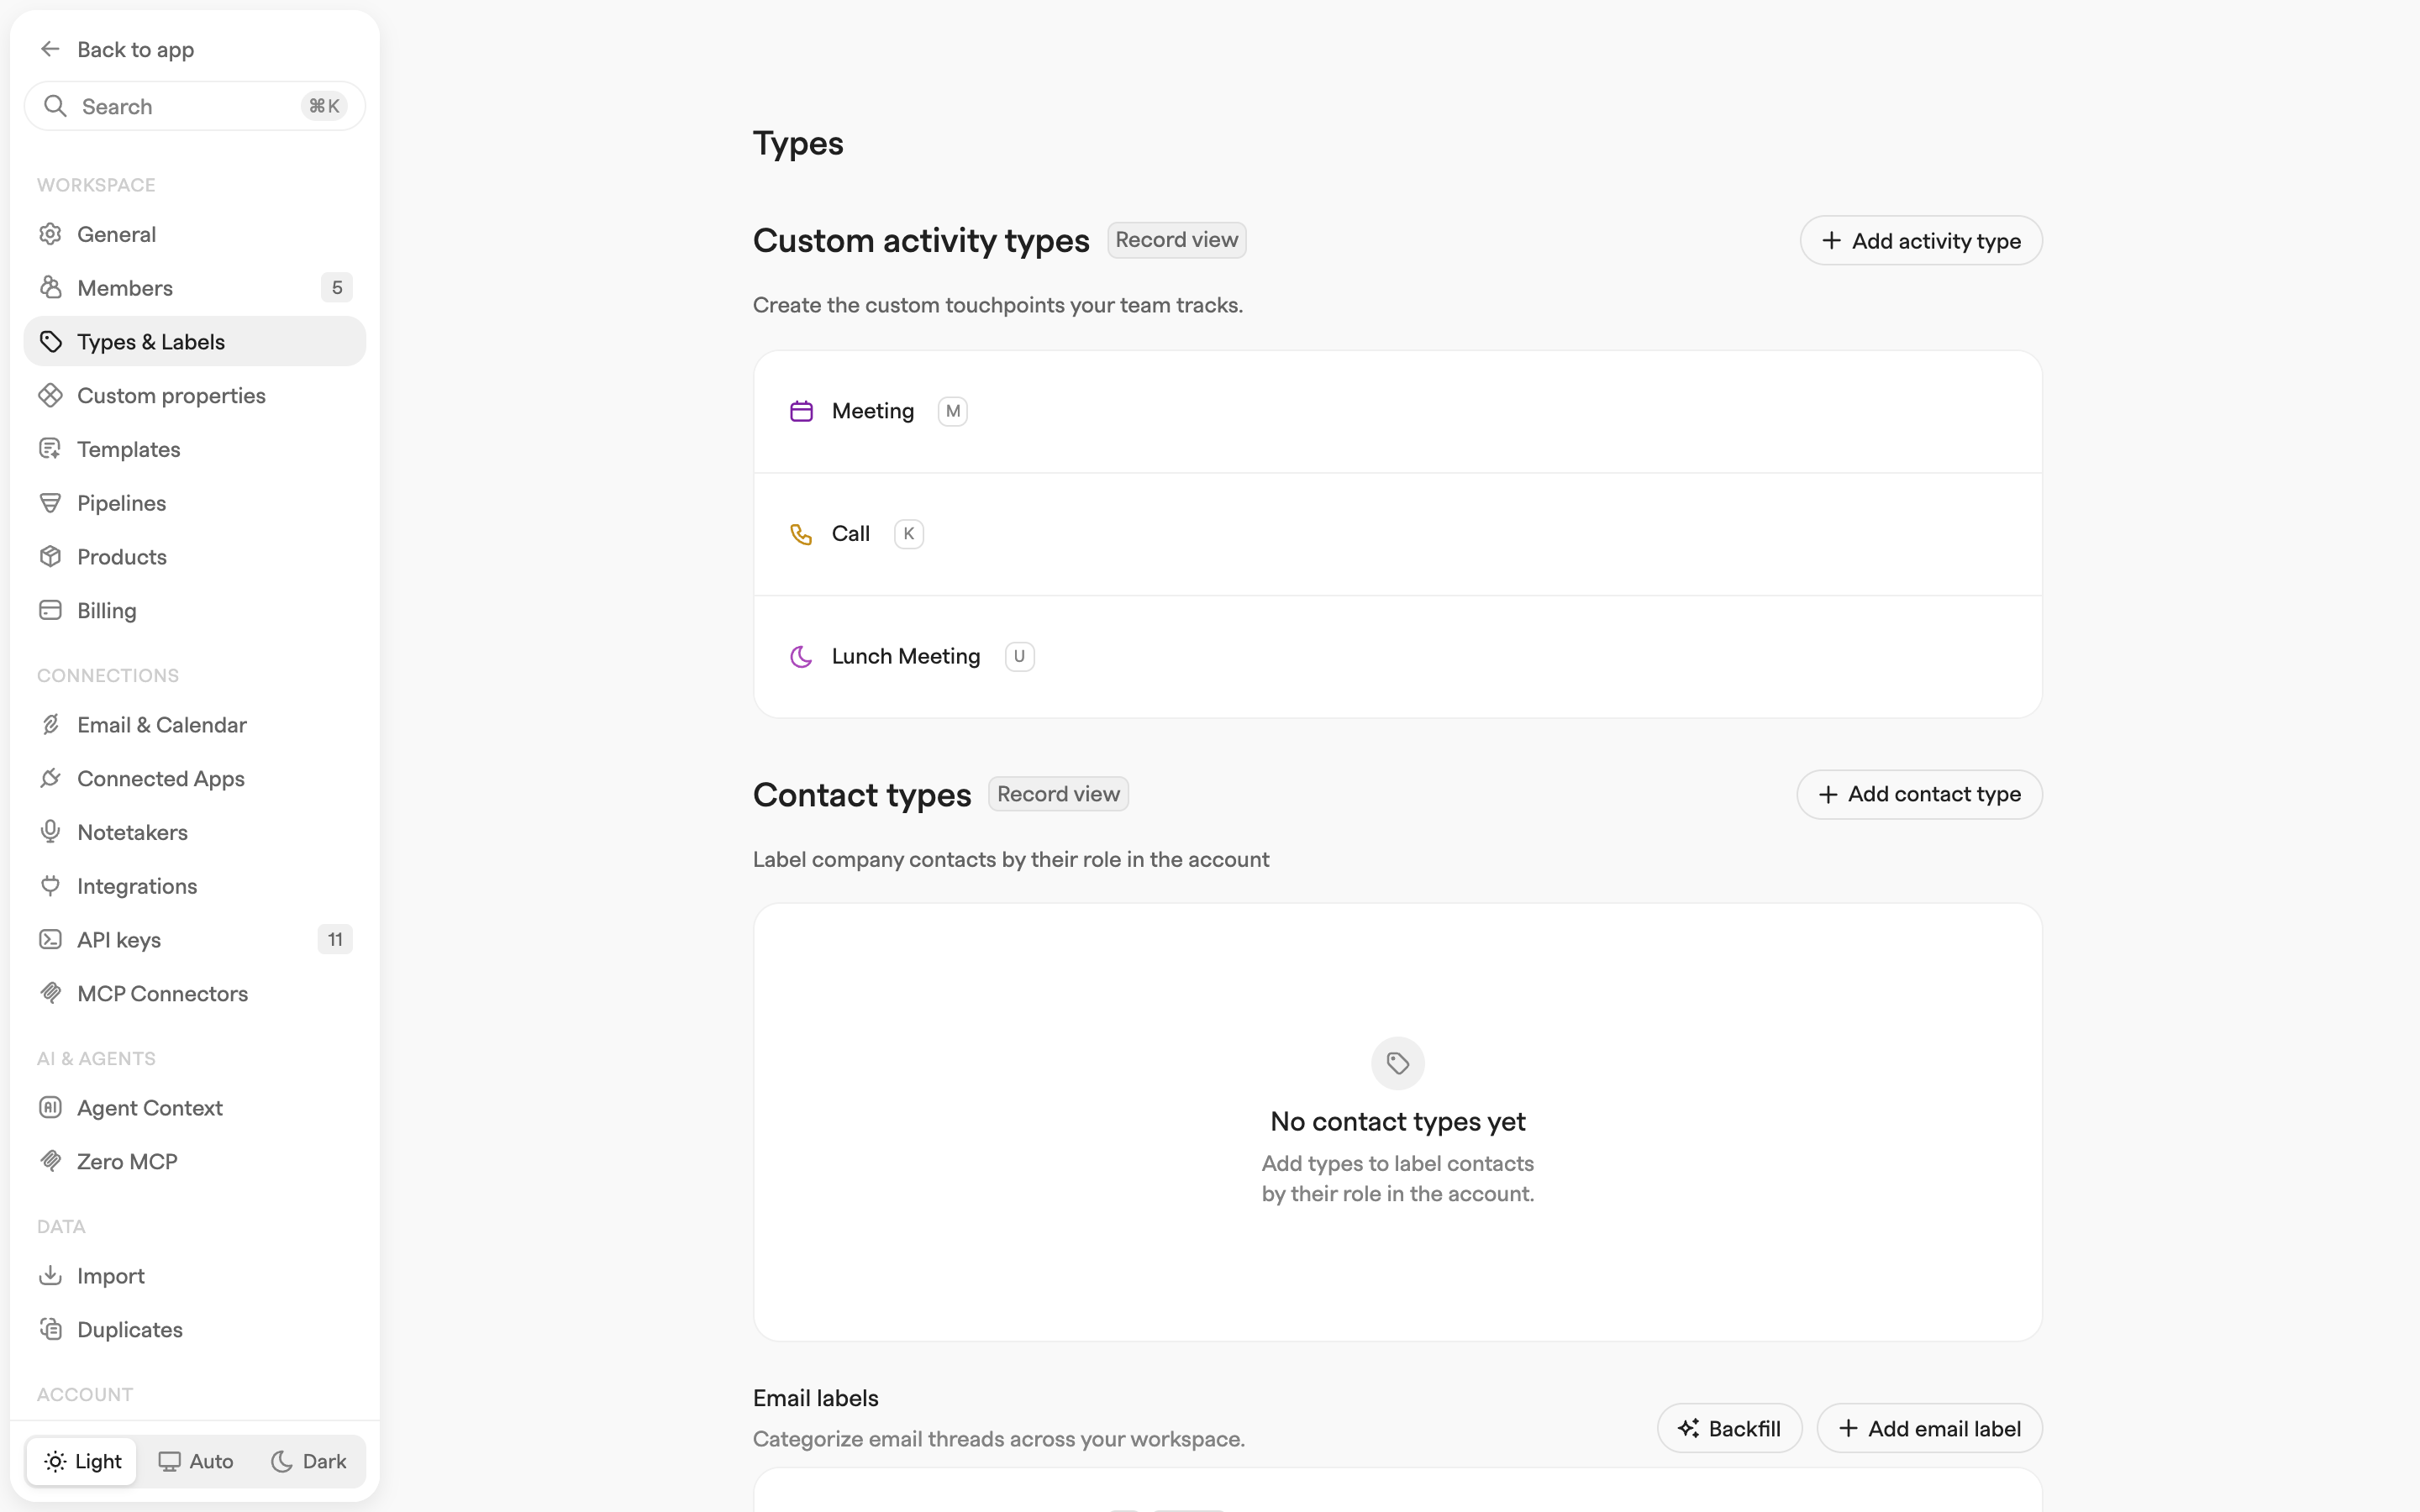Click the 11 count badge on API keys
This screenshot has width=2420, height=1512.
(335, 940)
